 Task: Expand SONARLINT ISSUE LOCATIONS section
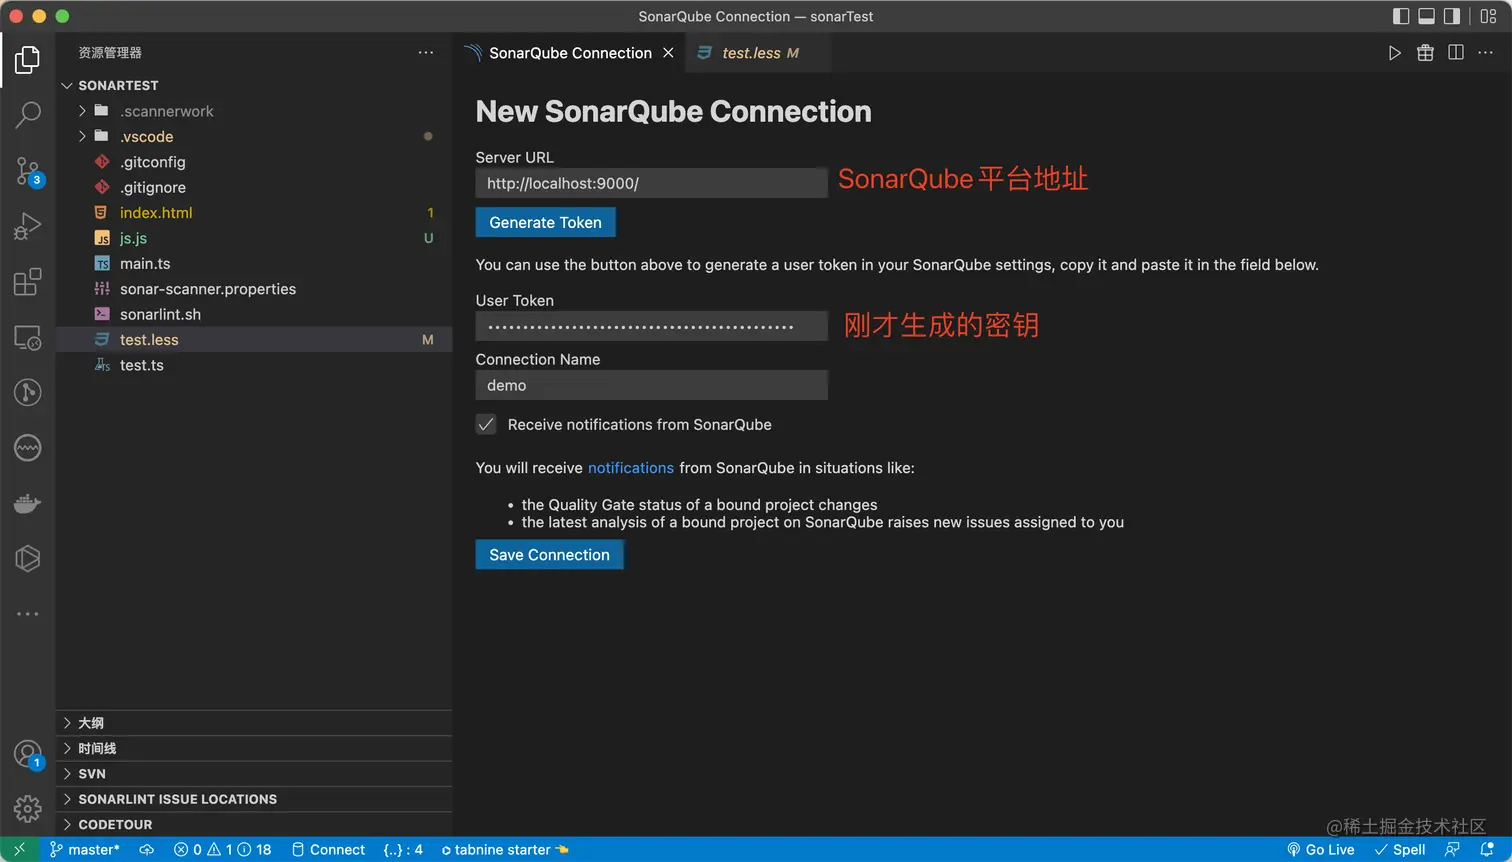pyautogui.click(x=254, y=799)
